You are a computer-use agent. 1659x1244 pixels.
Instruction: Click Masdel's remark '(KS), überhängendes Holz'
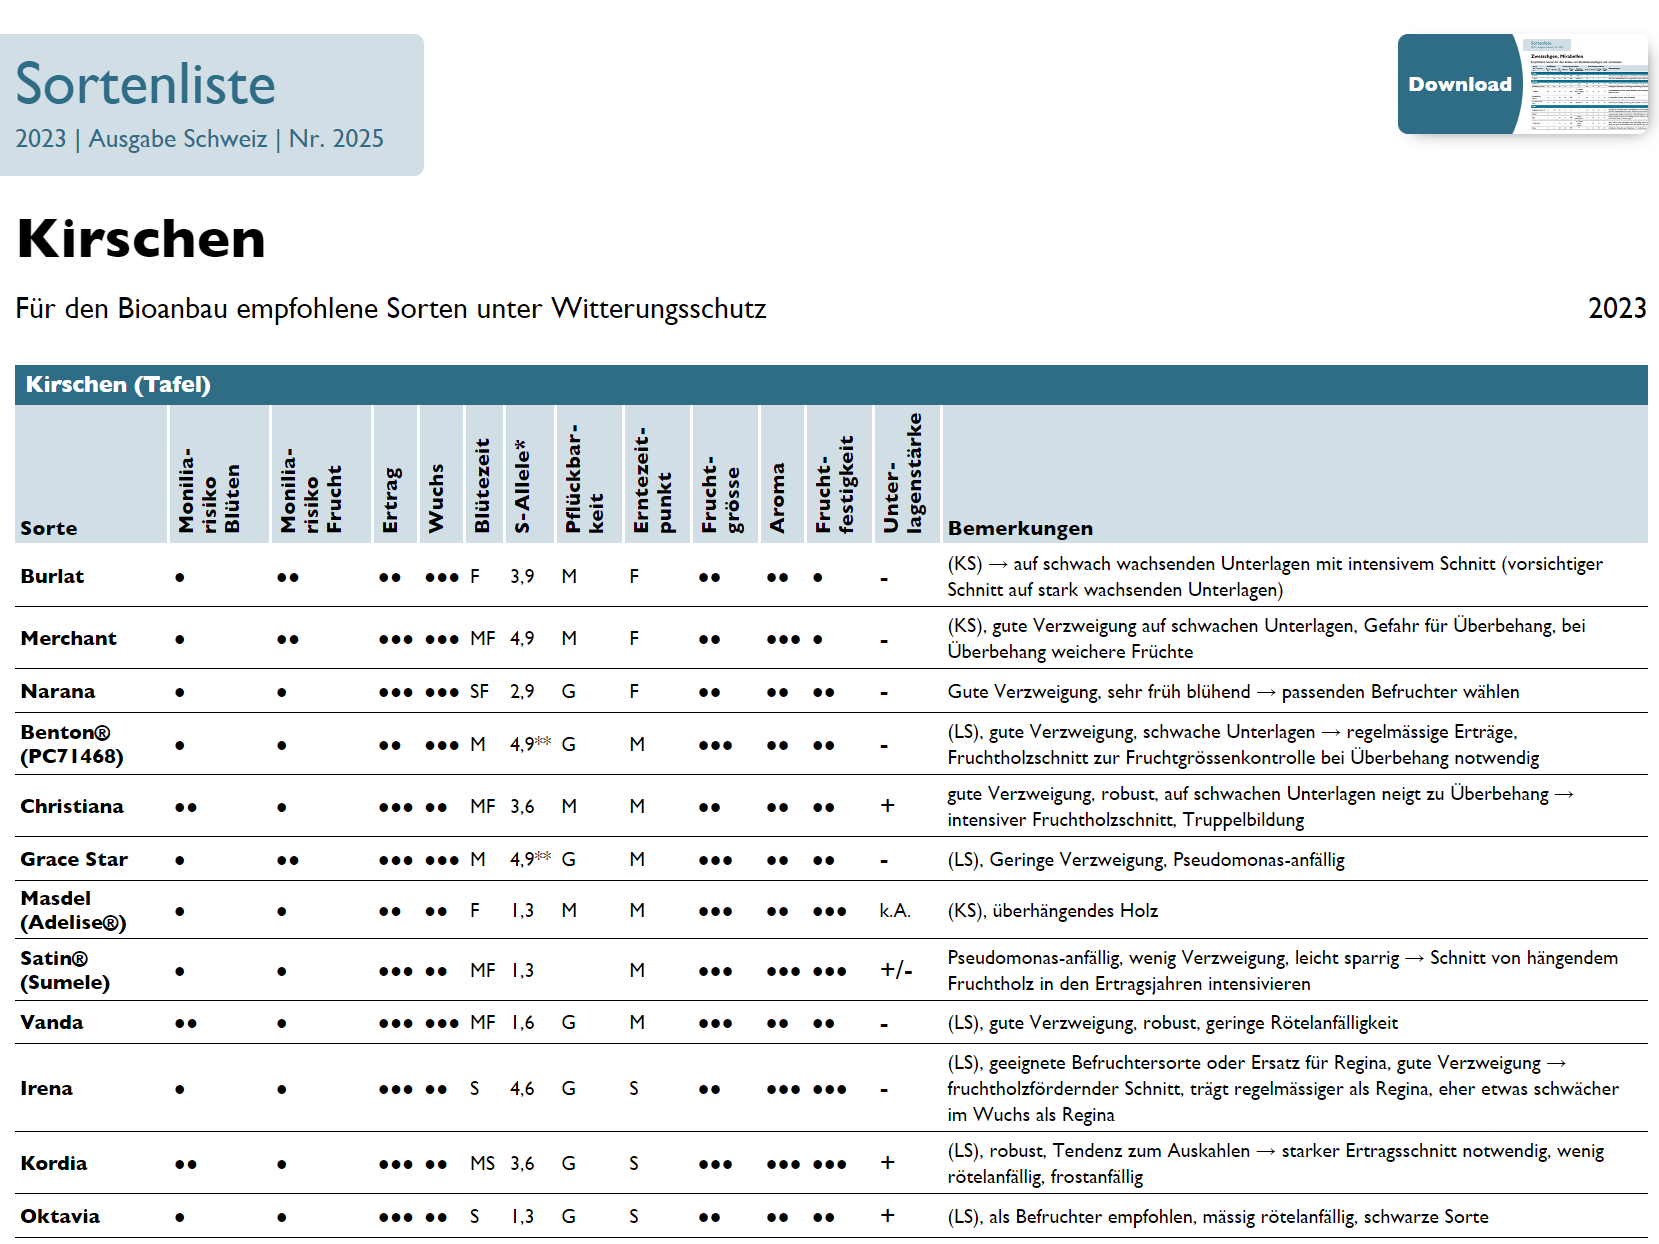tap(1053, 910)
